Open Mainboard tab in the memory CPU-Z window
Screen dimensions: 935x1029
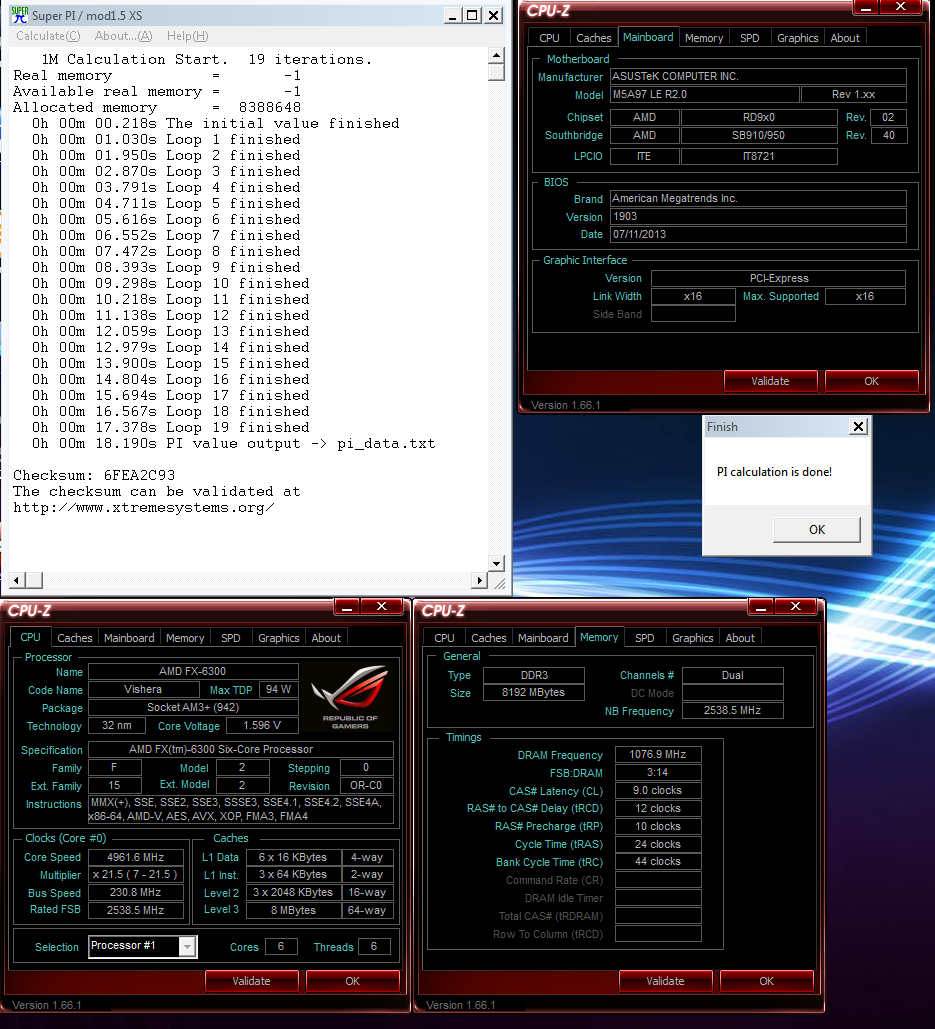click(543, 638)
